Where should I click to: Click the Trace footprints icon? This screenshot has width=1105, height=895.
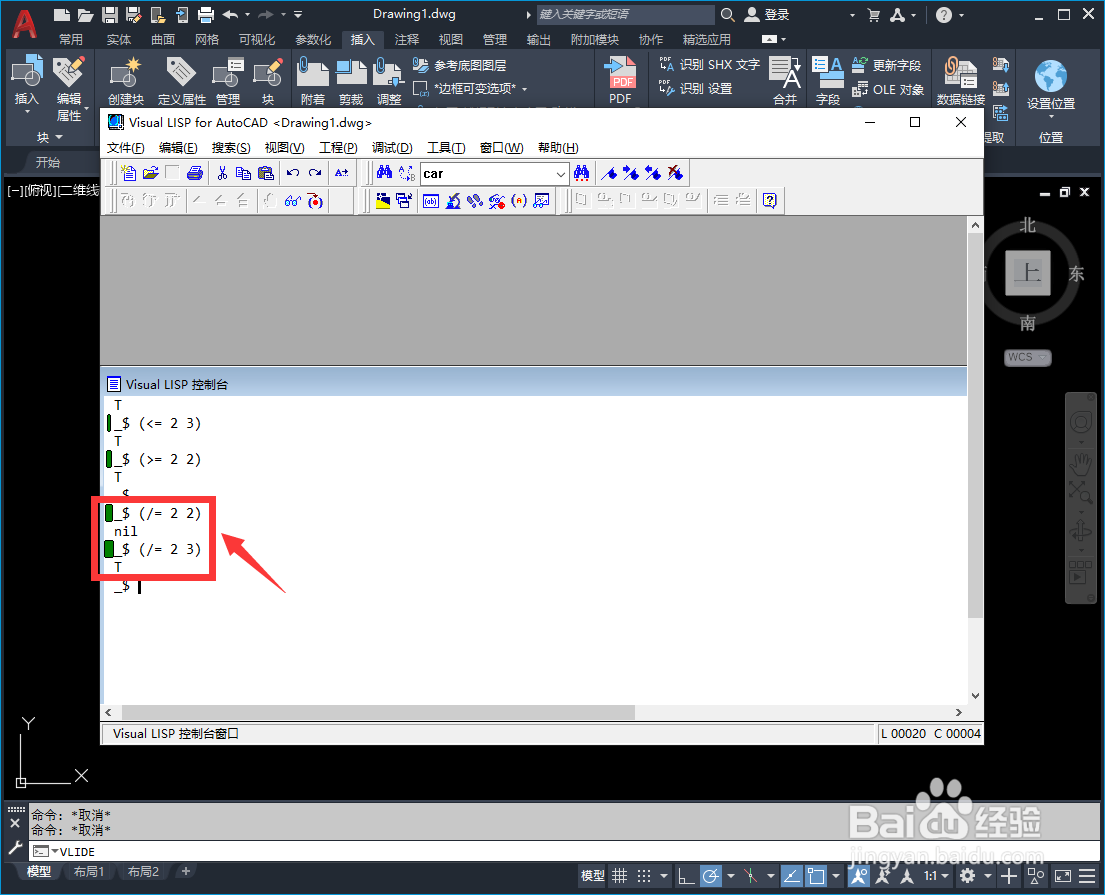(x=475, y=201)
